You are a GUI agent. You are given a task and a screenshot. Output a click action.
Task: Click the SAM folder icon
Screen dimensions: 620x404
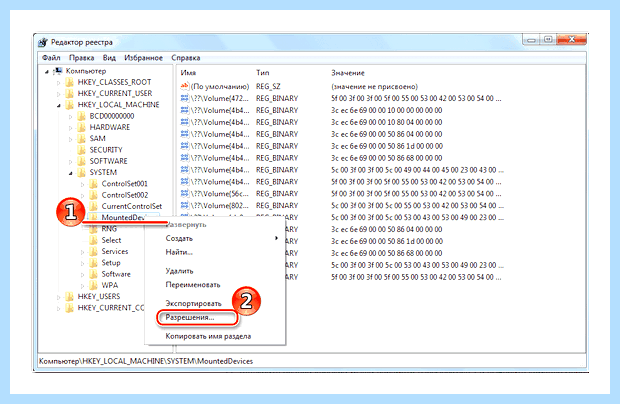click(x=81, y=139)
